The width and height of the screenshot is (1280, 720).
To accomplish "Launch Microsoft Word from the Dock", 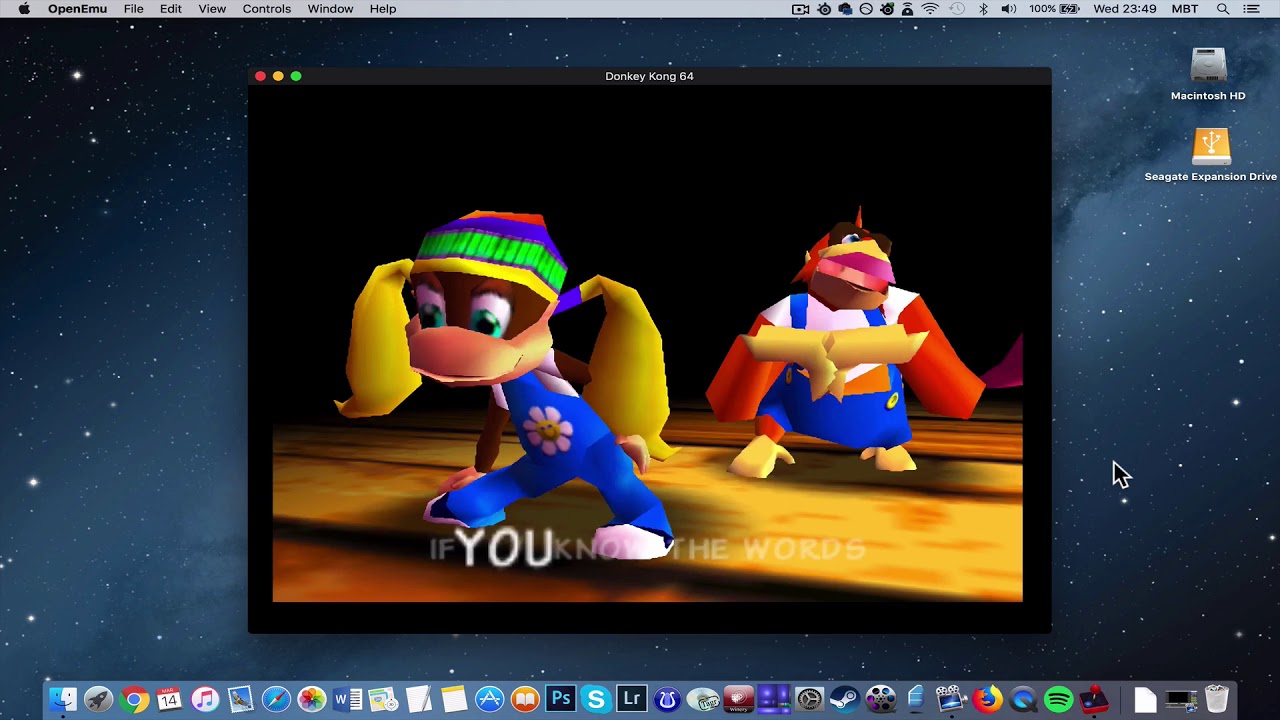I will [x=347, y=699].
